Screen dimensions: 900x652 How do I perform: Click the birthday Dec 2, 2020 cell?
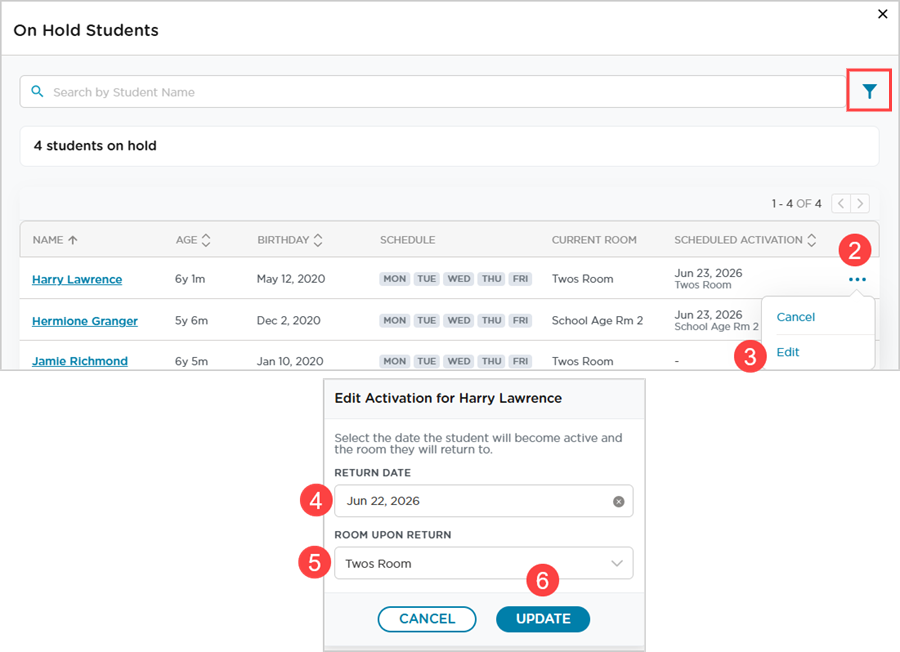[288, 320]
